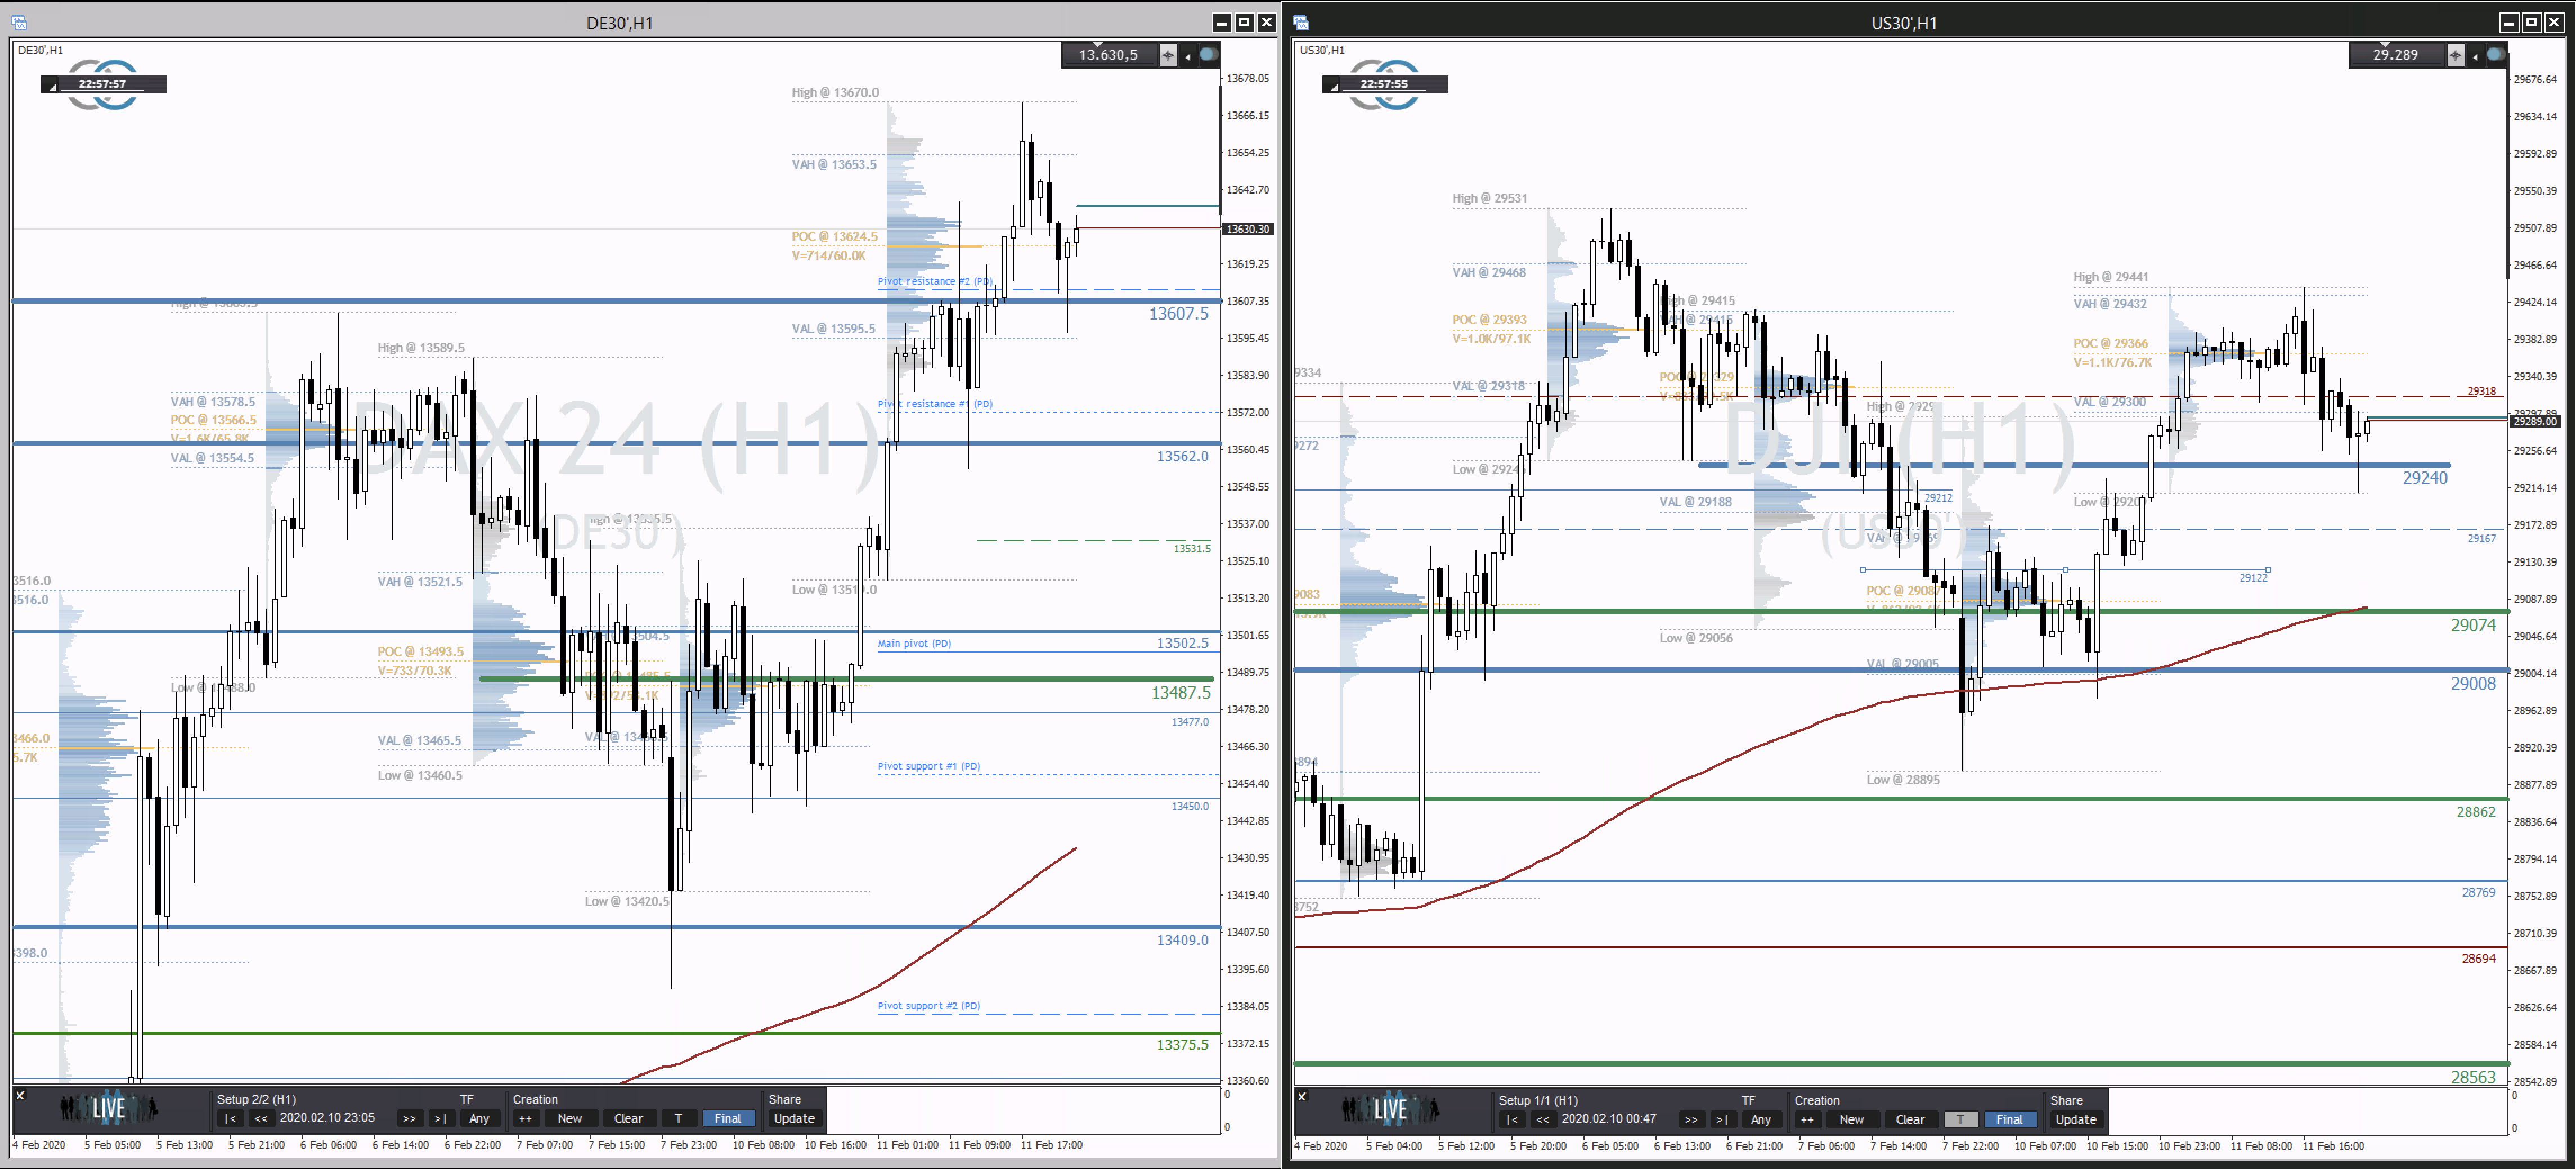This screenshot has height=1169, width=2576.
Task: Click the Pivot support #1 (PD) label
Action: (929, 767)
